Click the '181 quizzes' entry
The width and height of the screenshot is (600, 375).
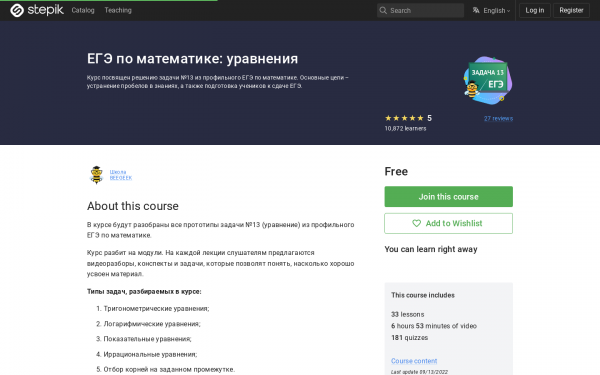point(409,338)
